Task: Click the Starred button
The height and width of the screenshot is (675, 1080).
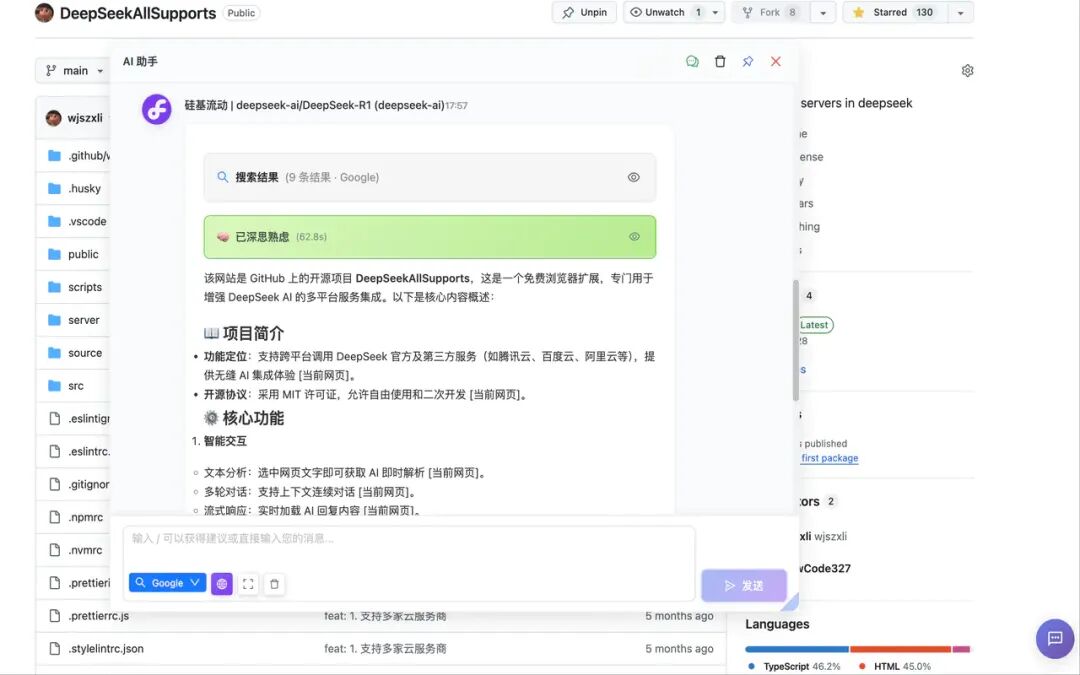Action: coord(894,12)
